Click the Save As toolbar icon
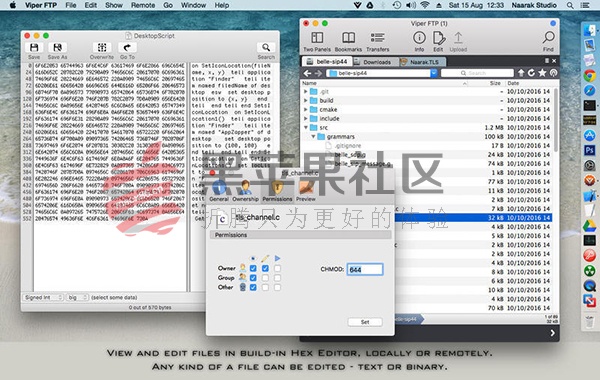This screenshot has height=380, width=600. coord(57,47)
